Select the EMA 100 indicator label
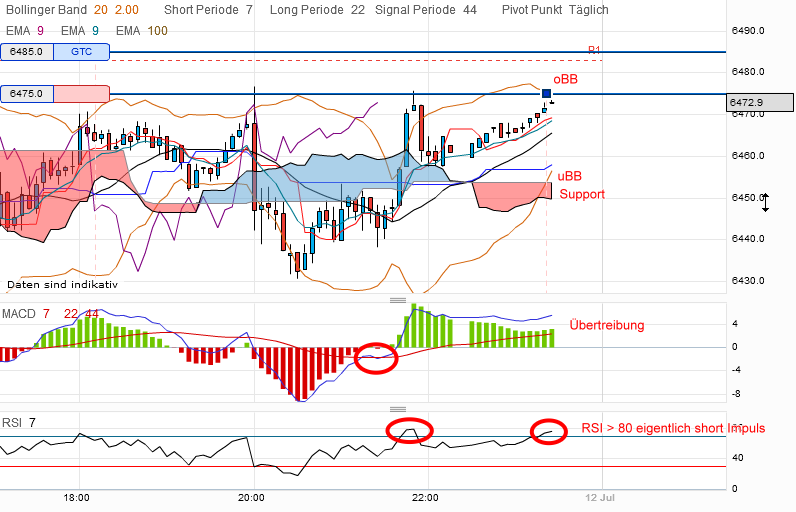 point(142,31)
